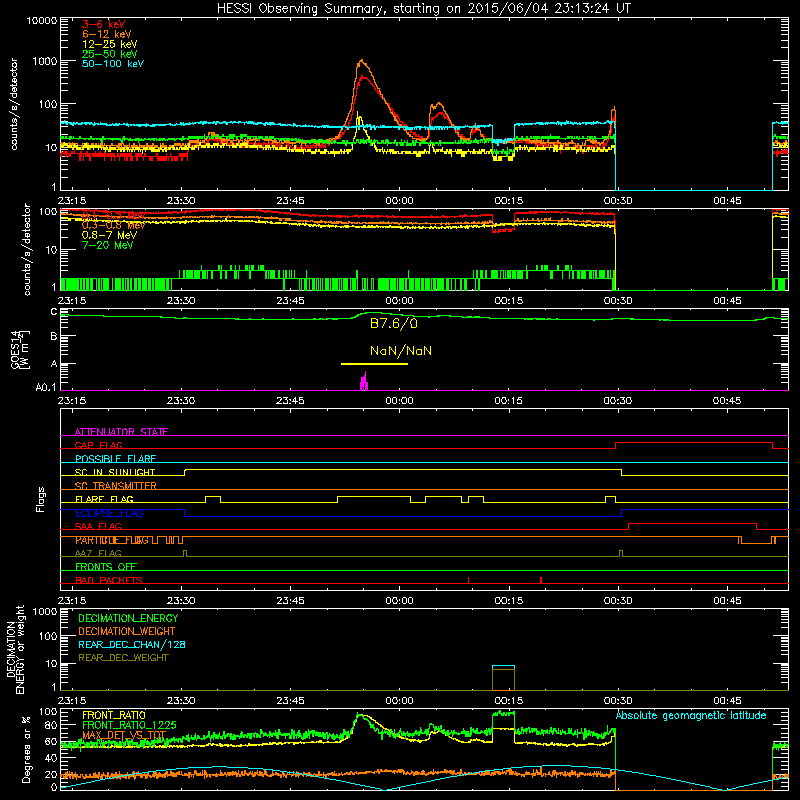
Task: Click the A0.1 tick label on GOES axis
Action: (46, 388)
